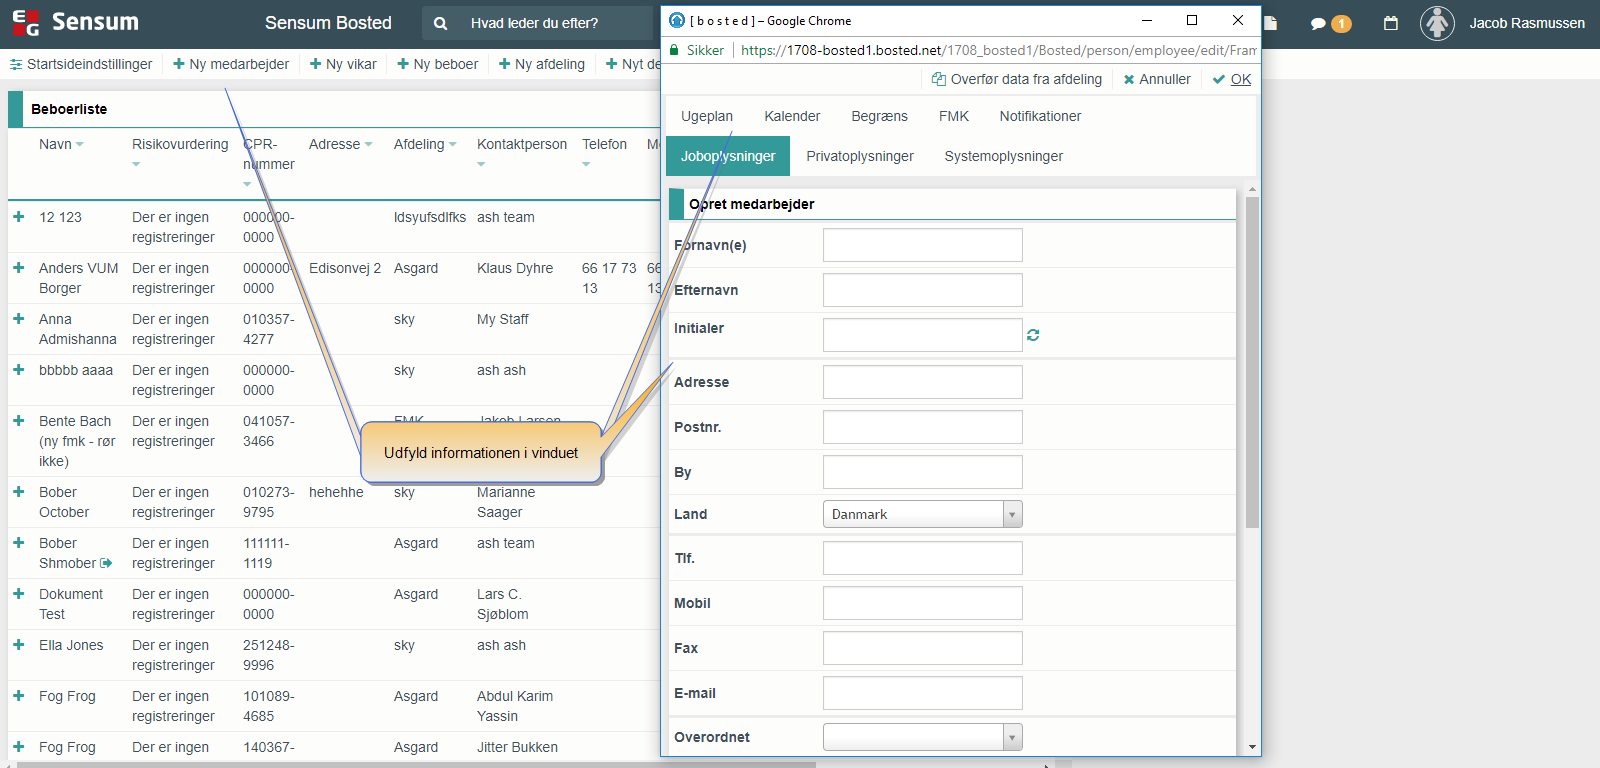Click the Chrome popup URL address
Image resolution: width=1600 pixels, height=768 pixels.
[x=998, y=50]
